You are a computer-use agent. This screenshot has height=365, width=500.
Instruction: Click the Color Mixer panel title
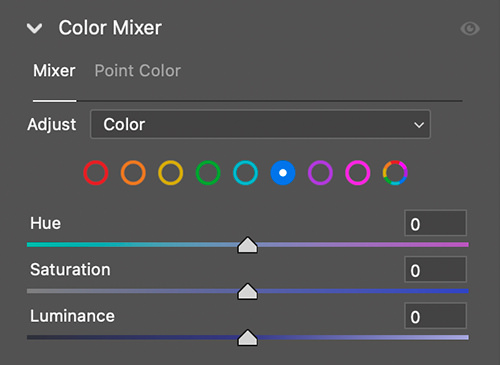point(110,28)
